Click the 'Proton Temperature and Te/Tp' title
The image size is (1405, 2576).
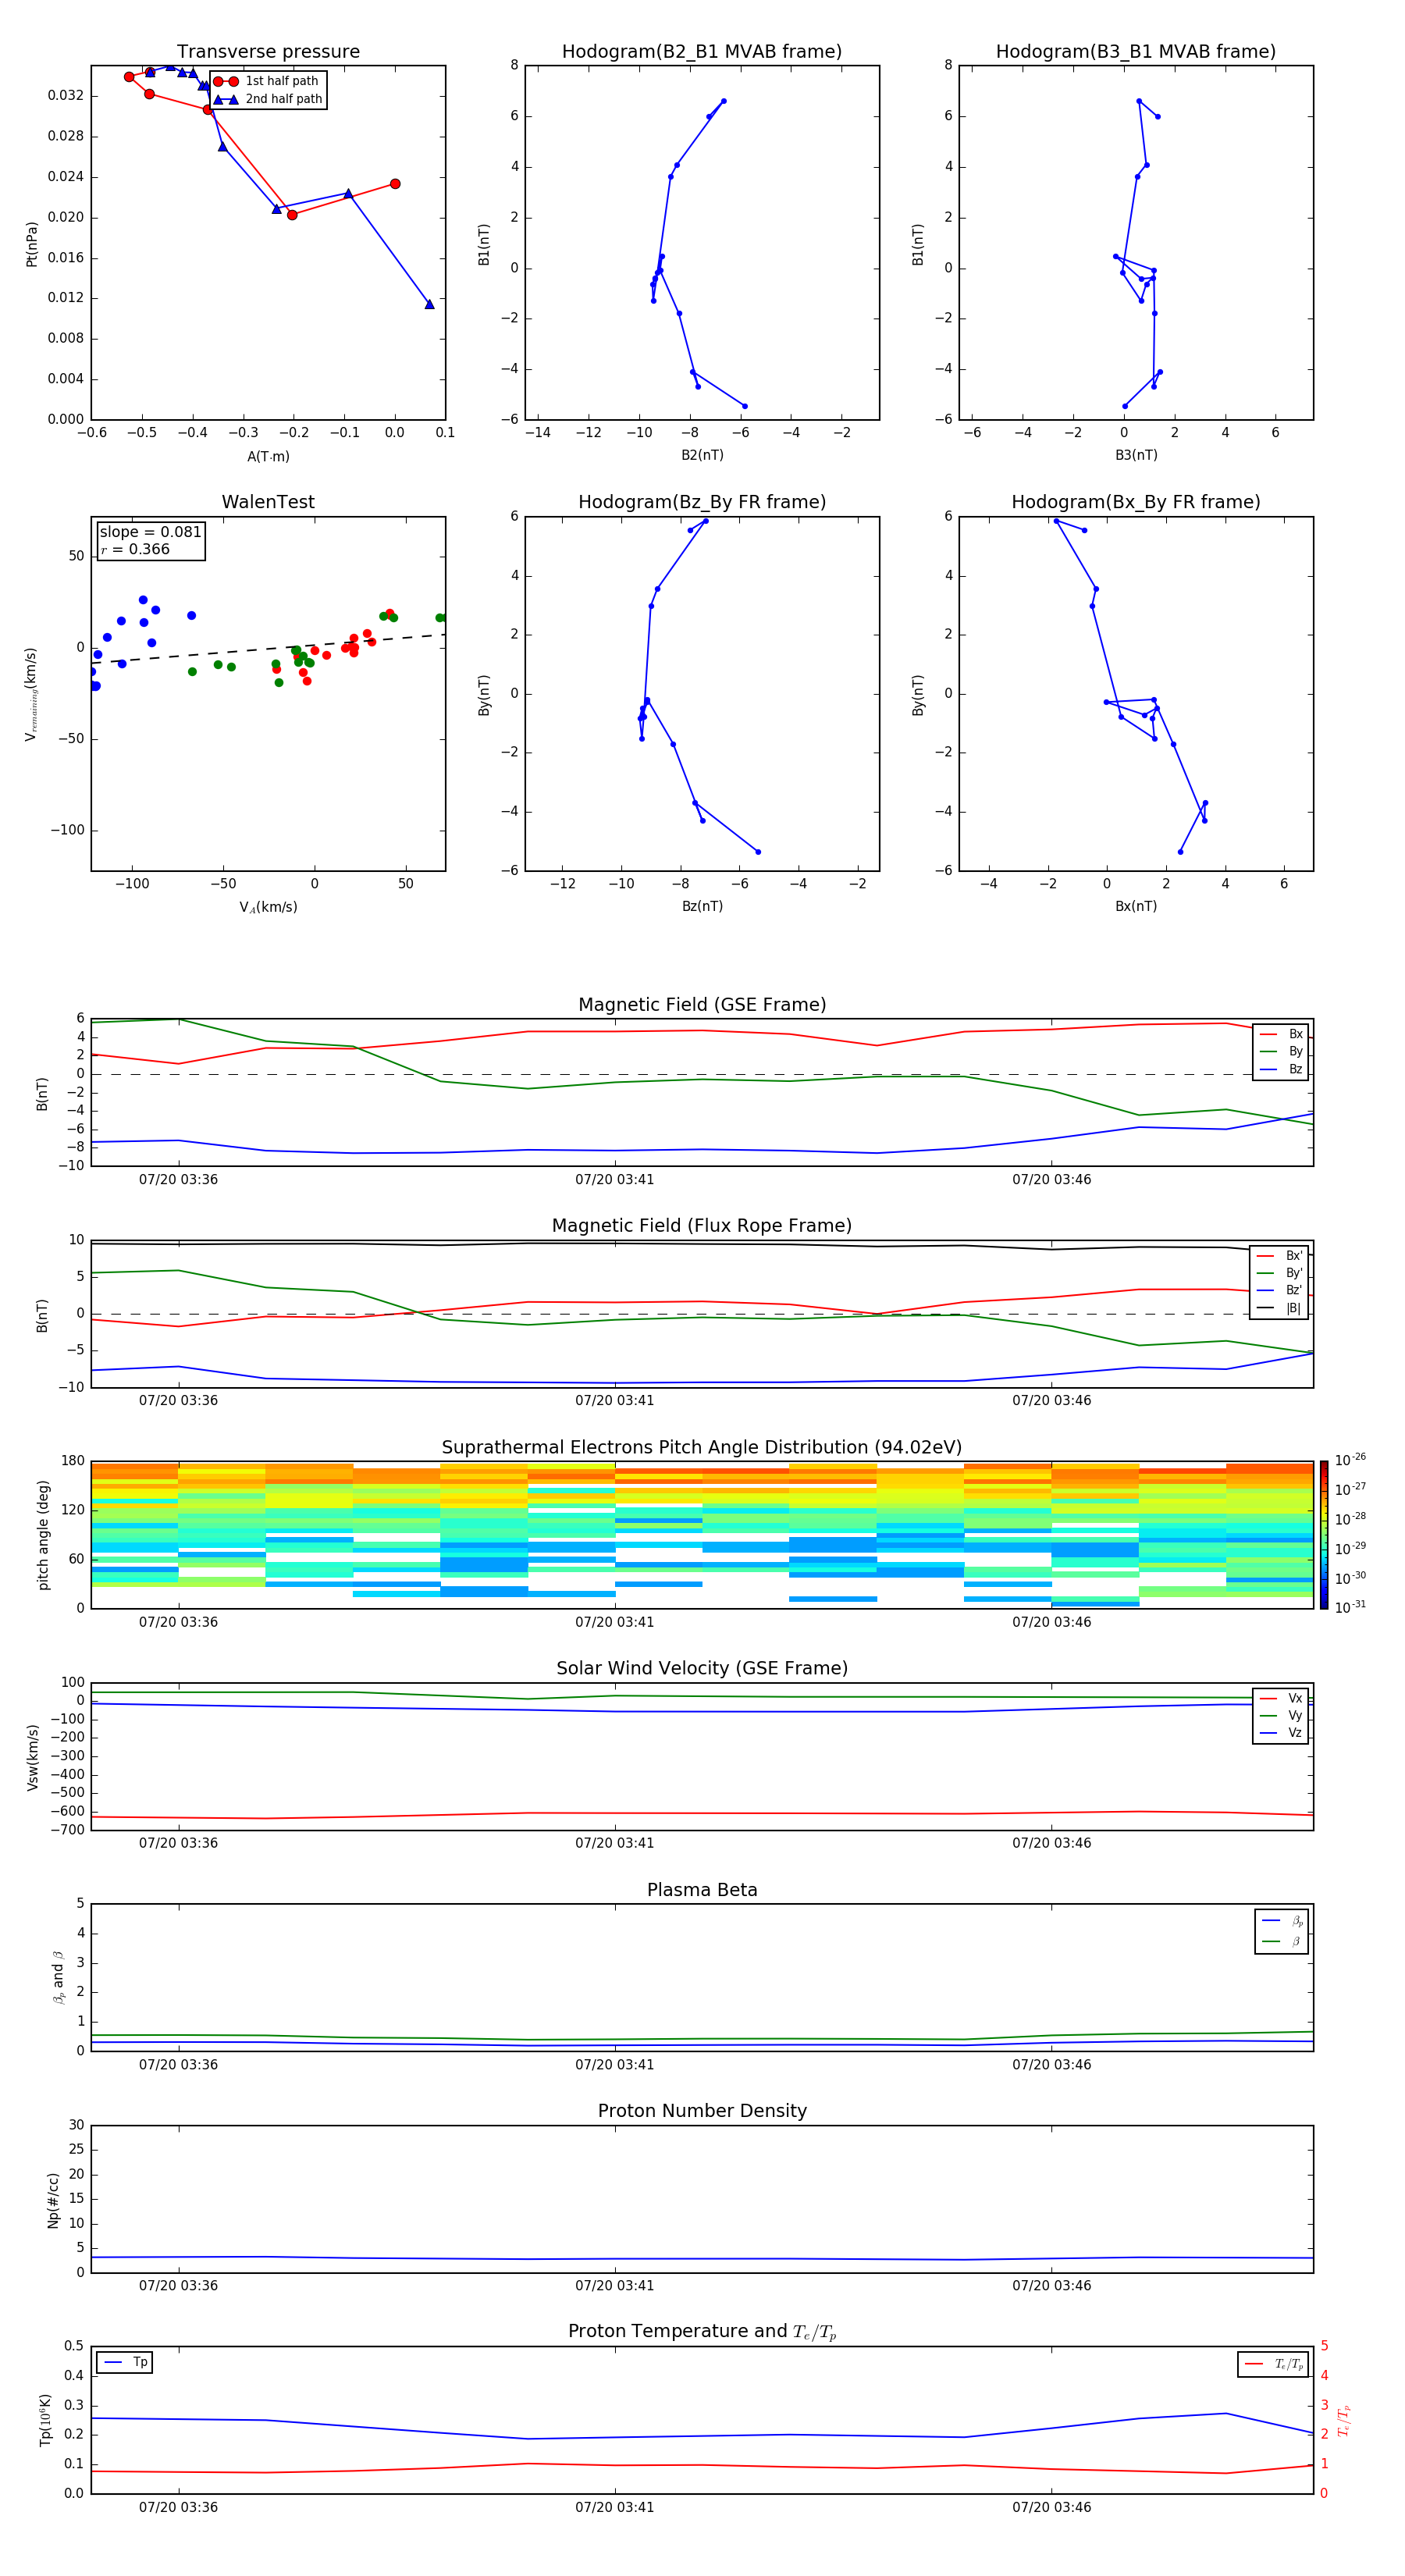click(702, 2332)
